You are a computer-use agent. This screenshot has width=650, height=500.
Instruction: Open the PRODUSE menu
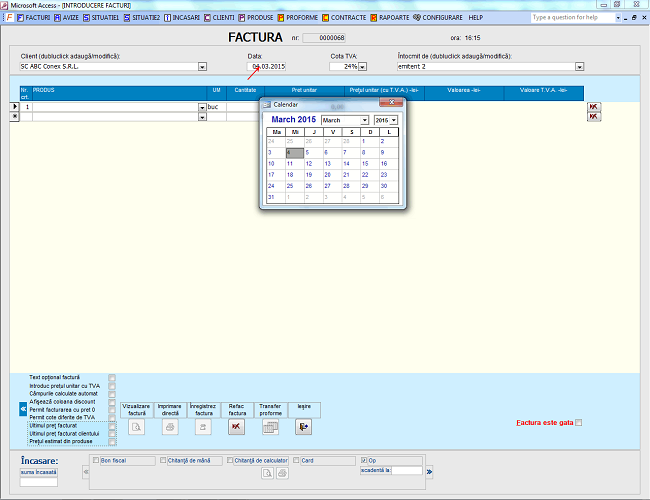pyautogui.click(x=256, y=17)
